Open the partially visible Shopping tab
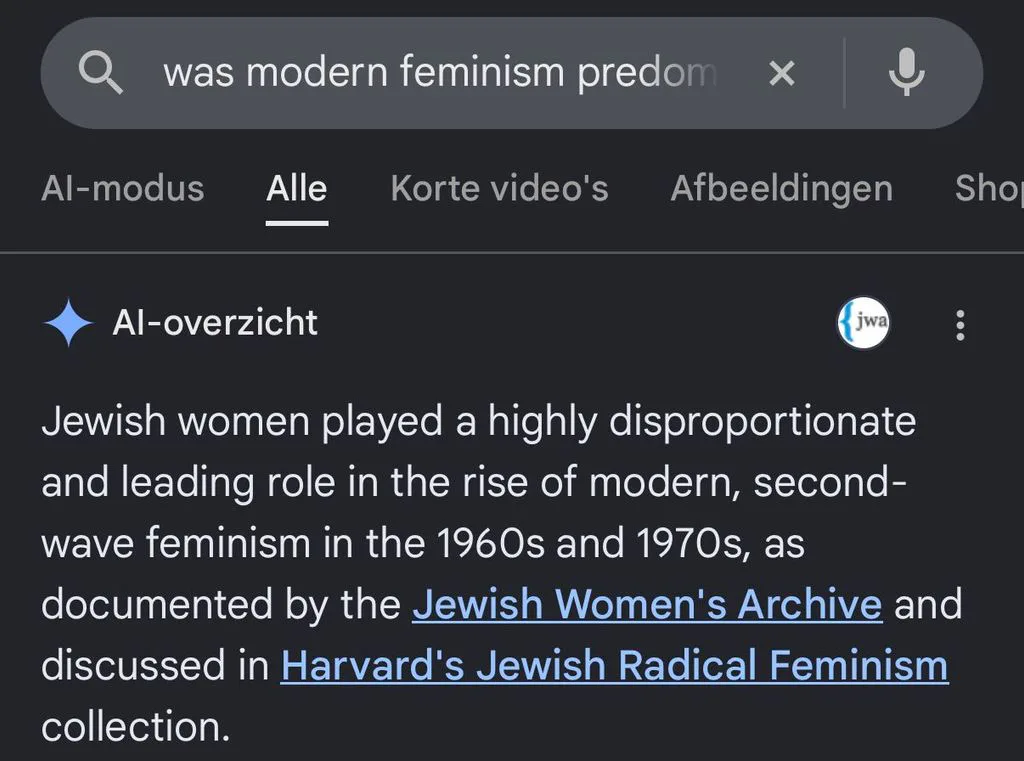 (x=989, y=188)
